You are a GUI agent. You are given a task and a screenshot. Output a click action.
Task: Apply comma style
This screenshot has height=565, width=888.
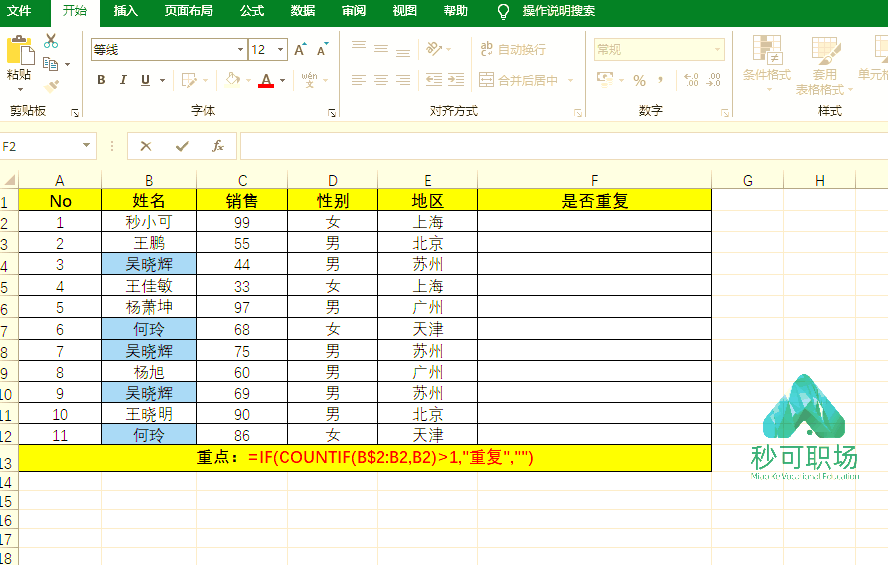click(x=660, y=80)
